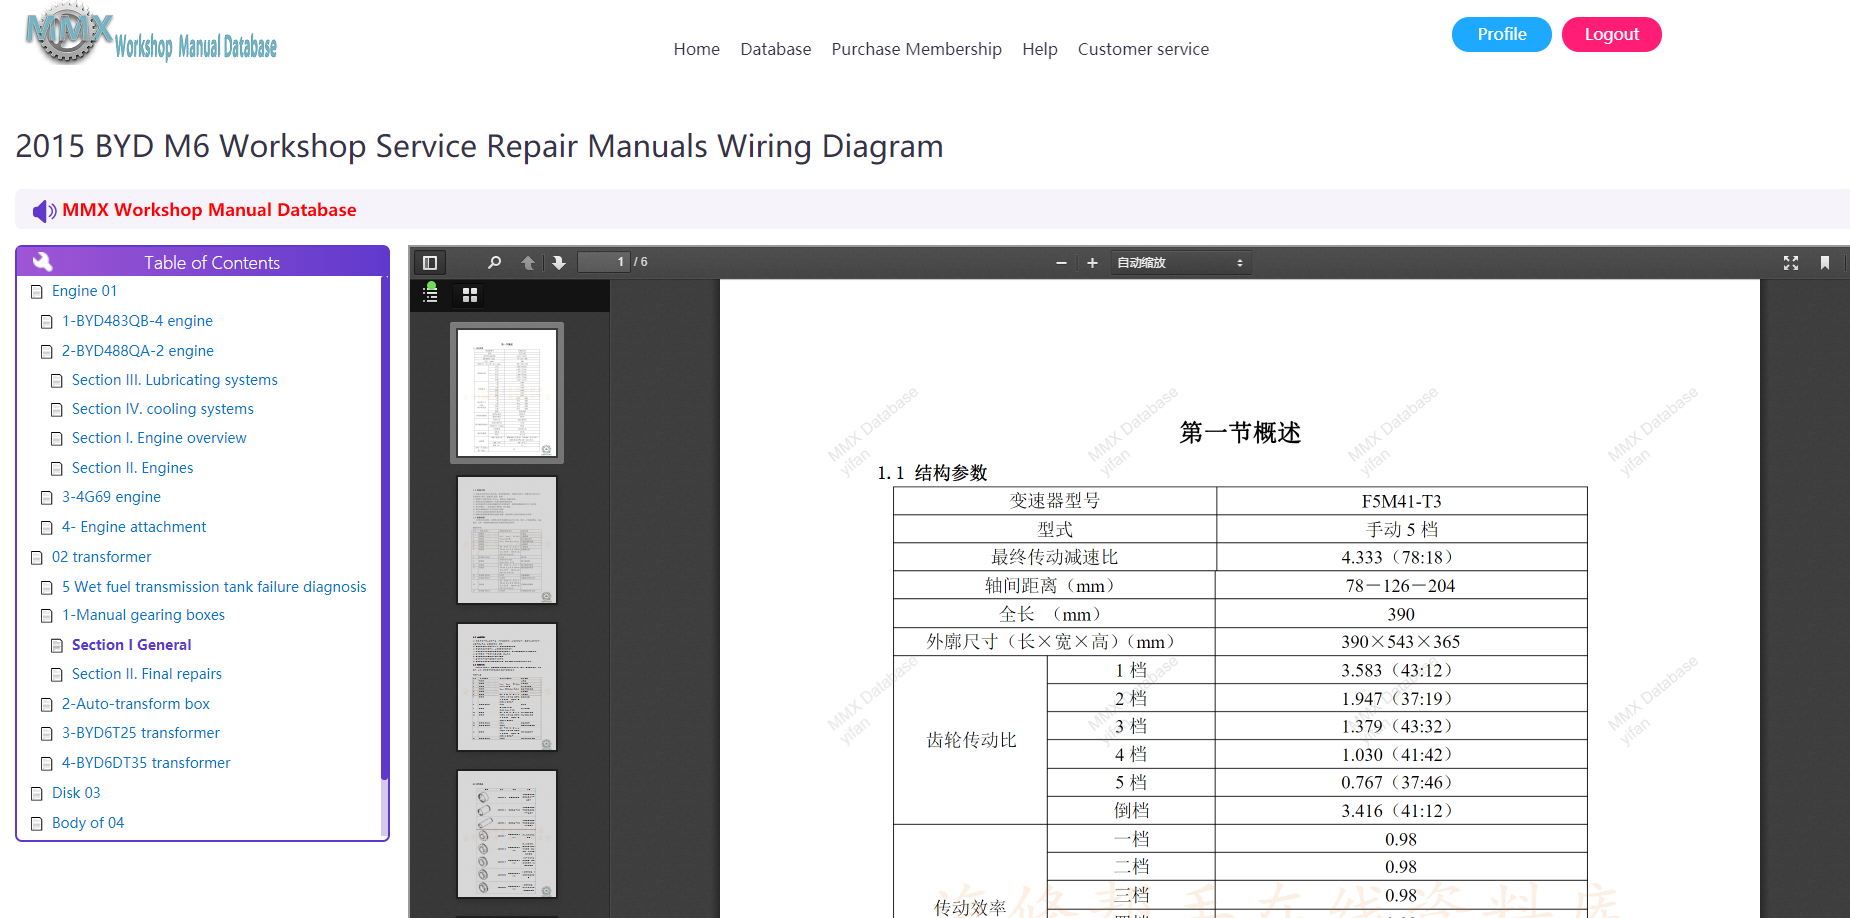
Task: Select fourth page thumbnail
Action: point(507,834)
